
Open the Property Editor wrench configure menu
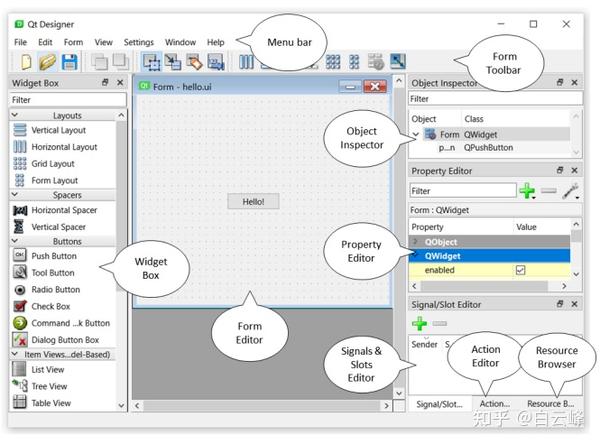[x=571, y=191]
